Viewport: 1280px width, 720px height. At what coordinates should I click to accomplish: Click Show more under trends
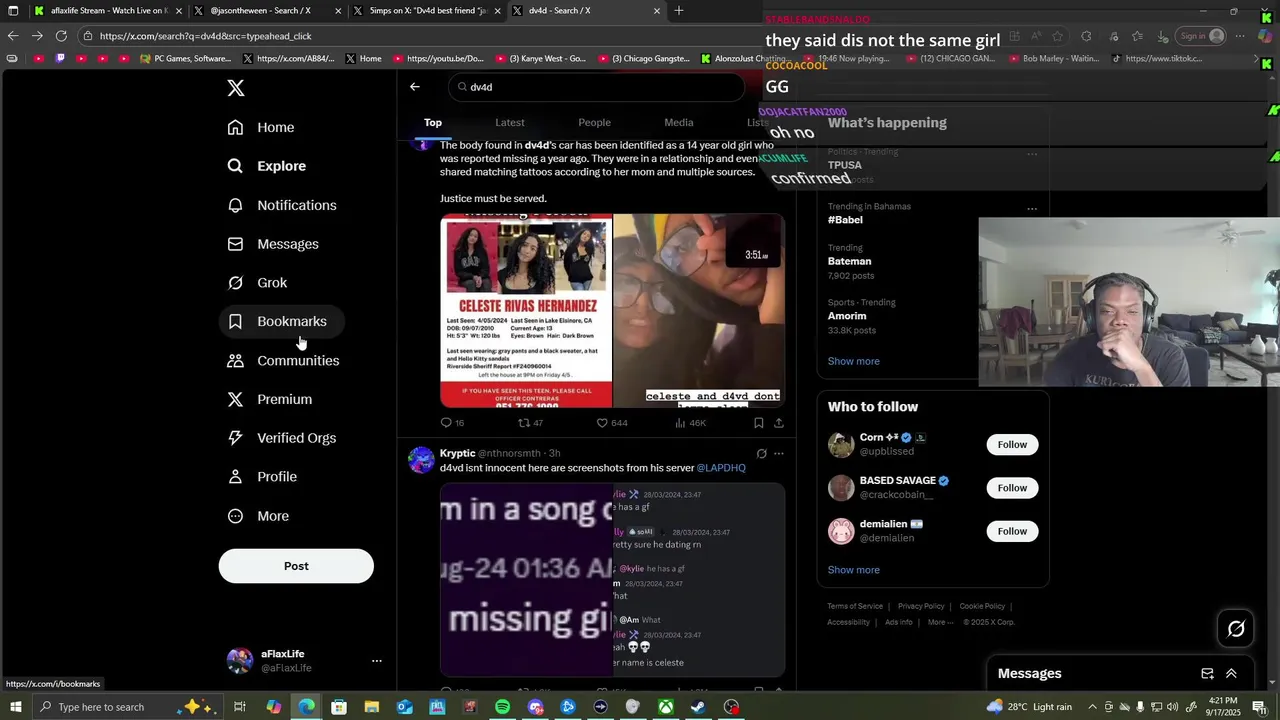click(x=853, y=361)
